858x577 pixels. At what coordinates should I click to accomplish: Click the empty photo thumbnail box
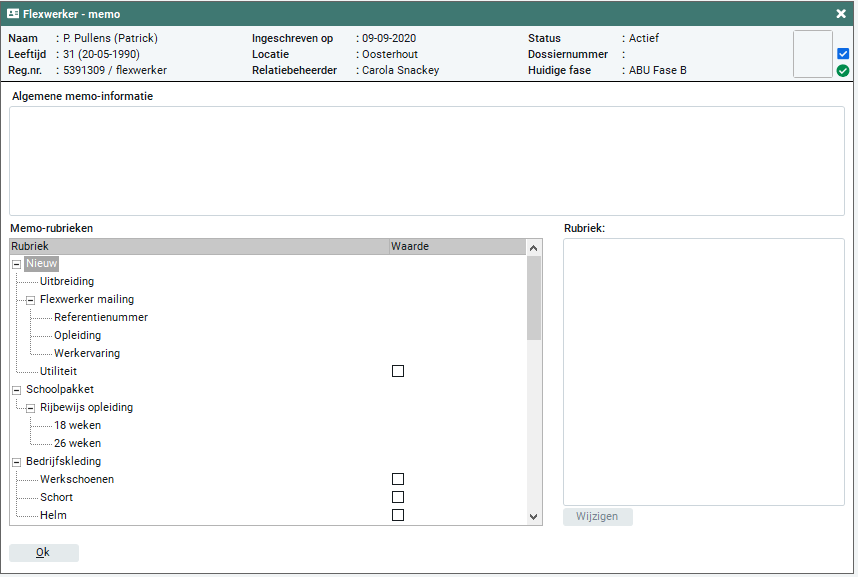(812, 54)
